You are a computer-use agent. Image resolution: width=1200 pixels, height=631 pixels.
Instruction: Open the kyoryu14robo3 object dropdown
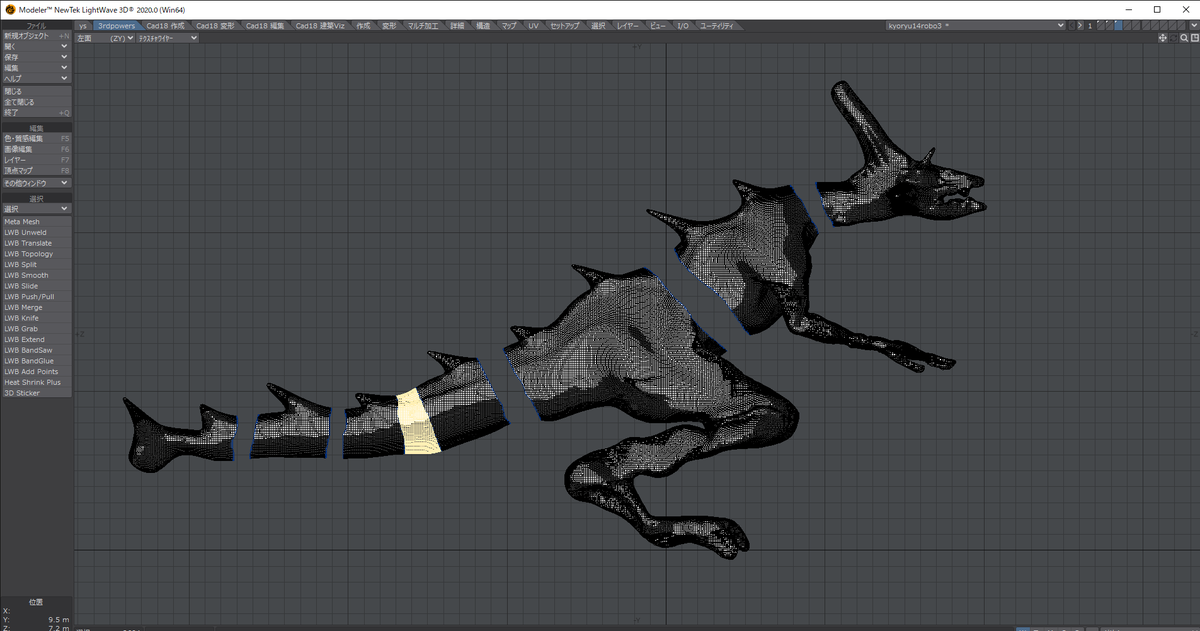click(x=976, y=25)
